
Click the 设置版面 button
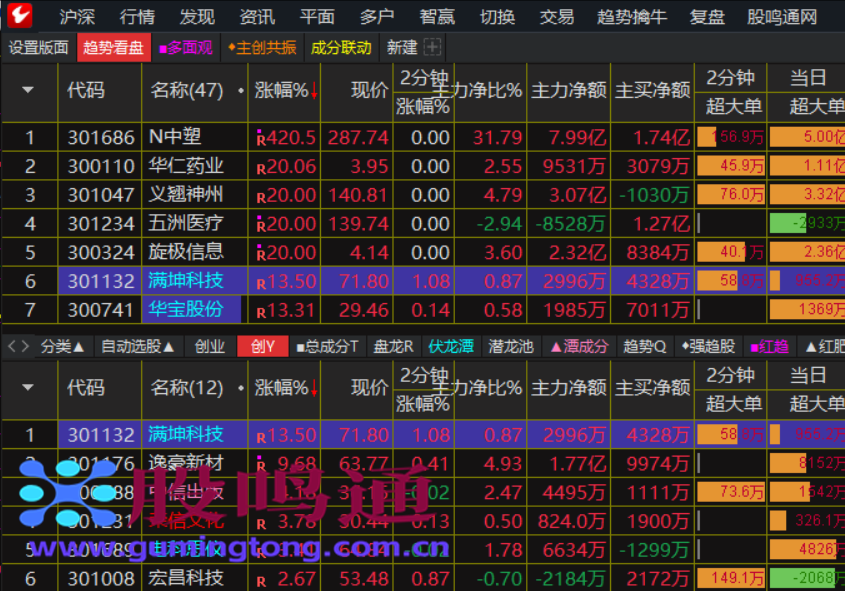39,47
